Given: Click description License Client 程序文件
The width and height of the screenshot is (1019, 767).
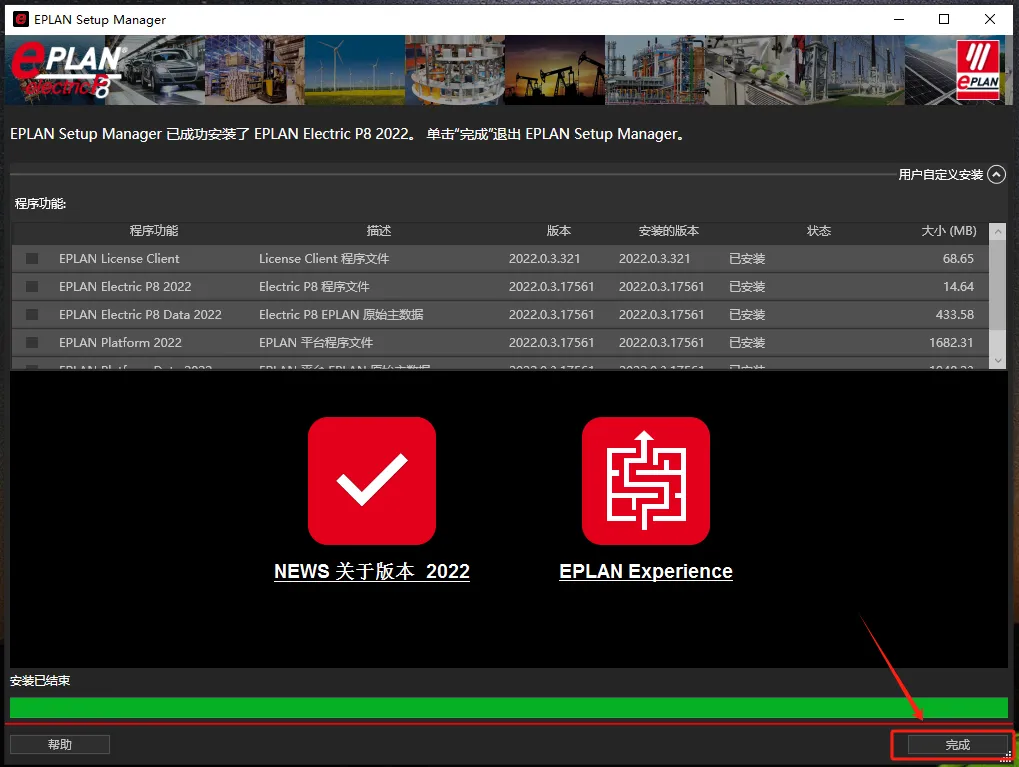Looking at the screenshot, I should [324, 259].
